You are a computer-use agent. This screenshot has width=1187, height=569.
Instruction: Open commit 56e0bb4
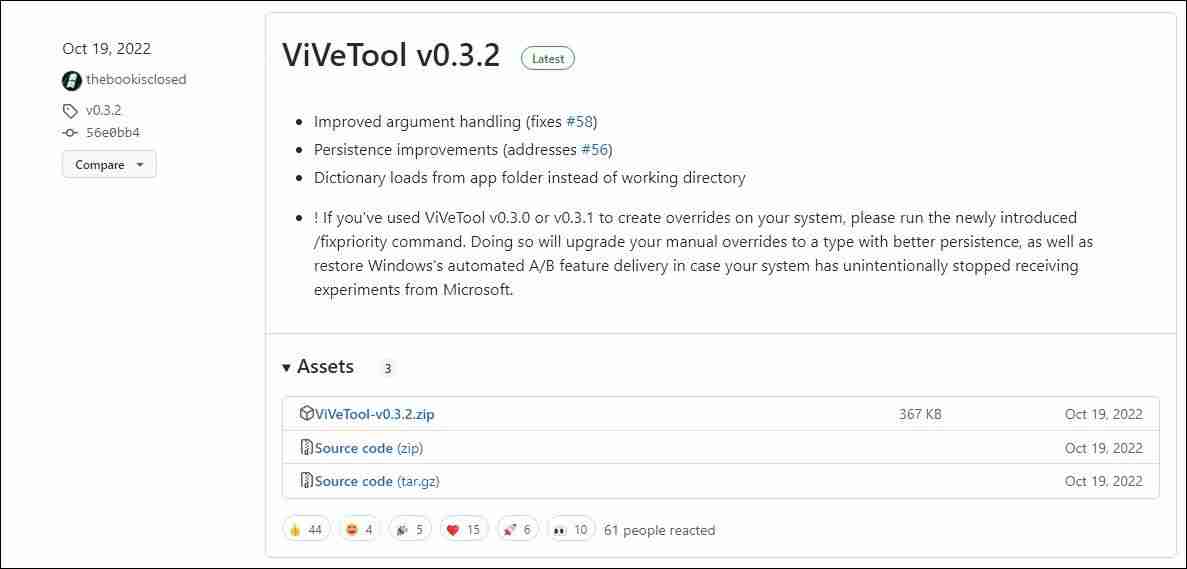coord(113,133)
